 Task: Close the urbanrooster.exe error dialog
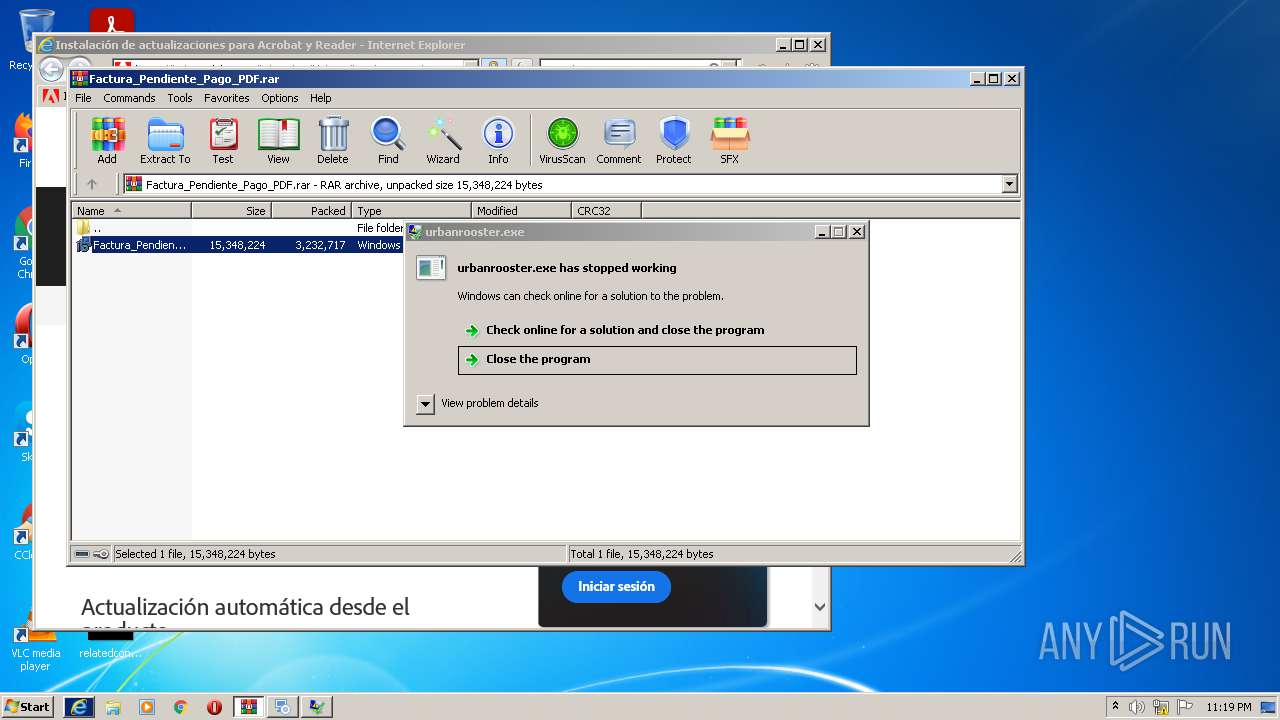tap(857, 231)
